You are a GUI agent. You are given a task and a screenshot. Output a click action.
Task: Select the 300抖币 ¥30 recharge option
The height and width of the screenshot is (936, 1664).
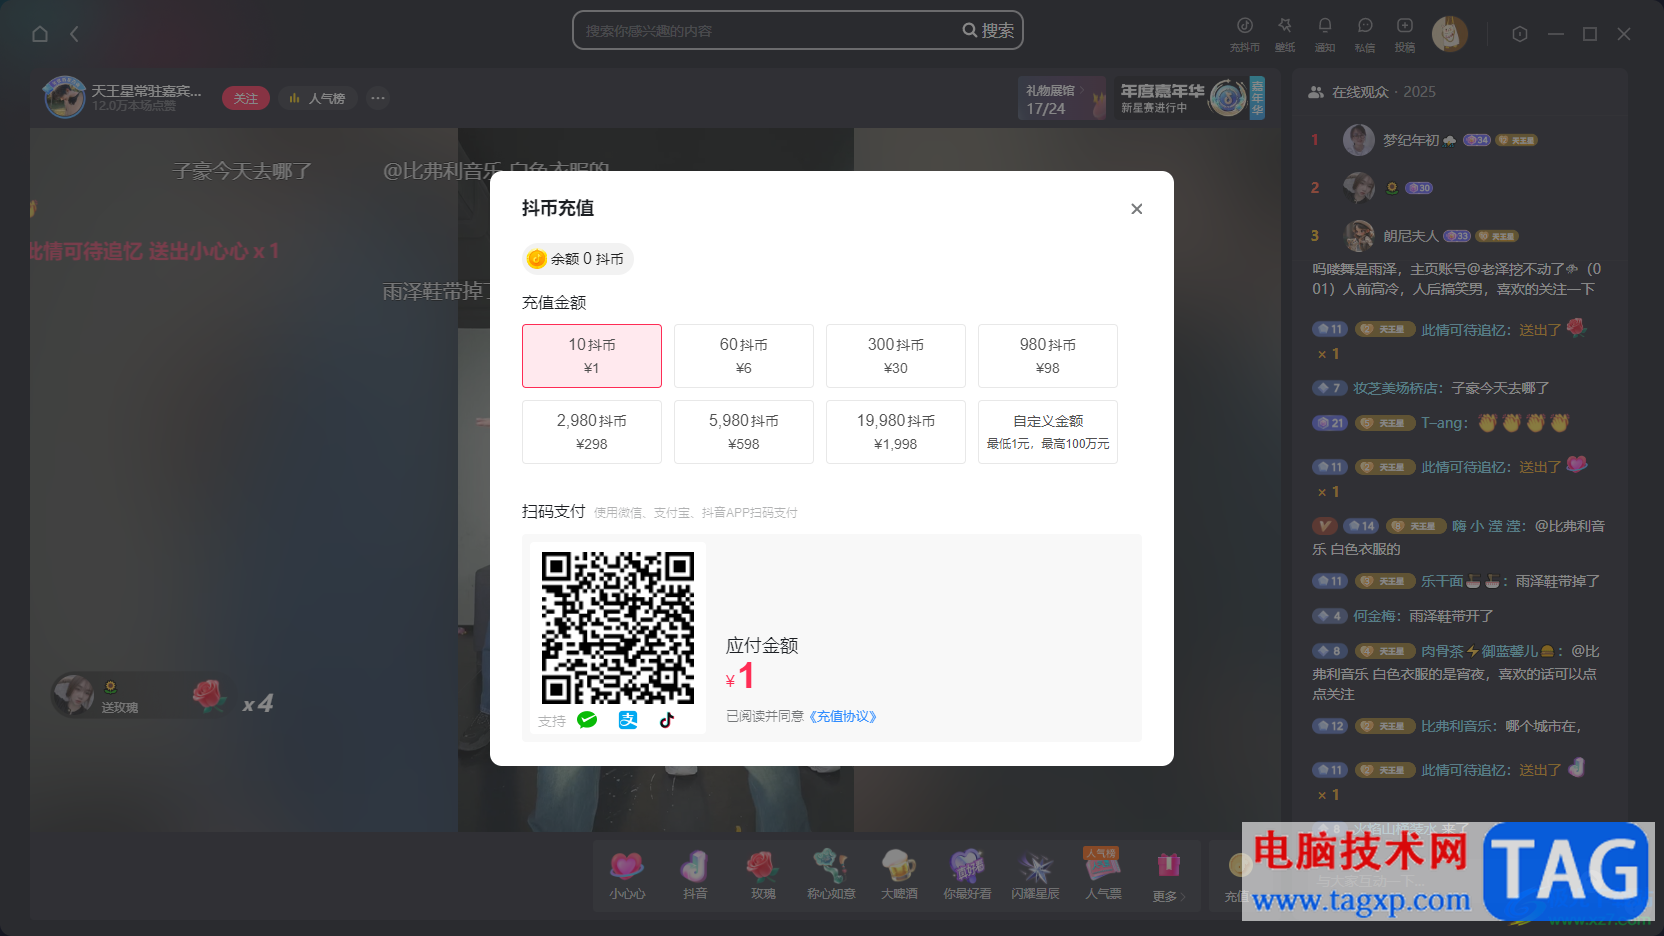896,356
